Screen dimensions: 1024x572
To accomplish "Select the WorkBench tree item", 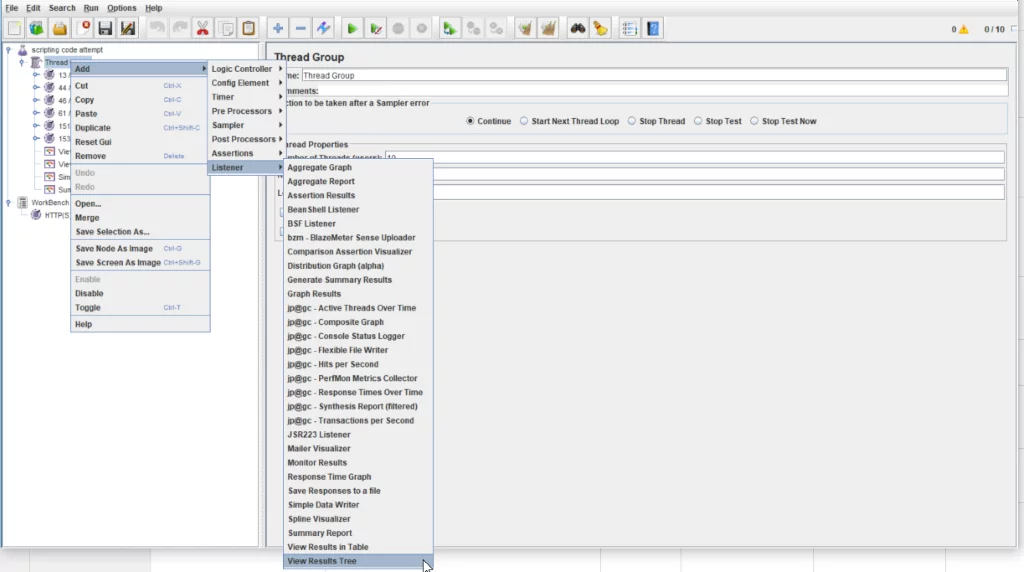I will click(50, 202).
